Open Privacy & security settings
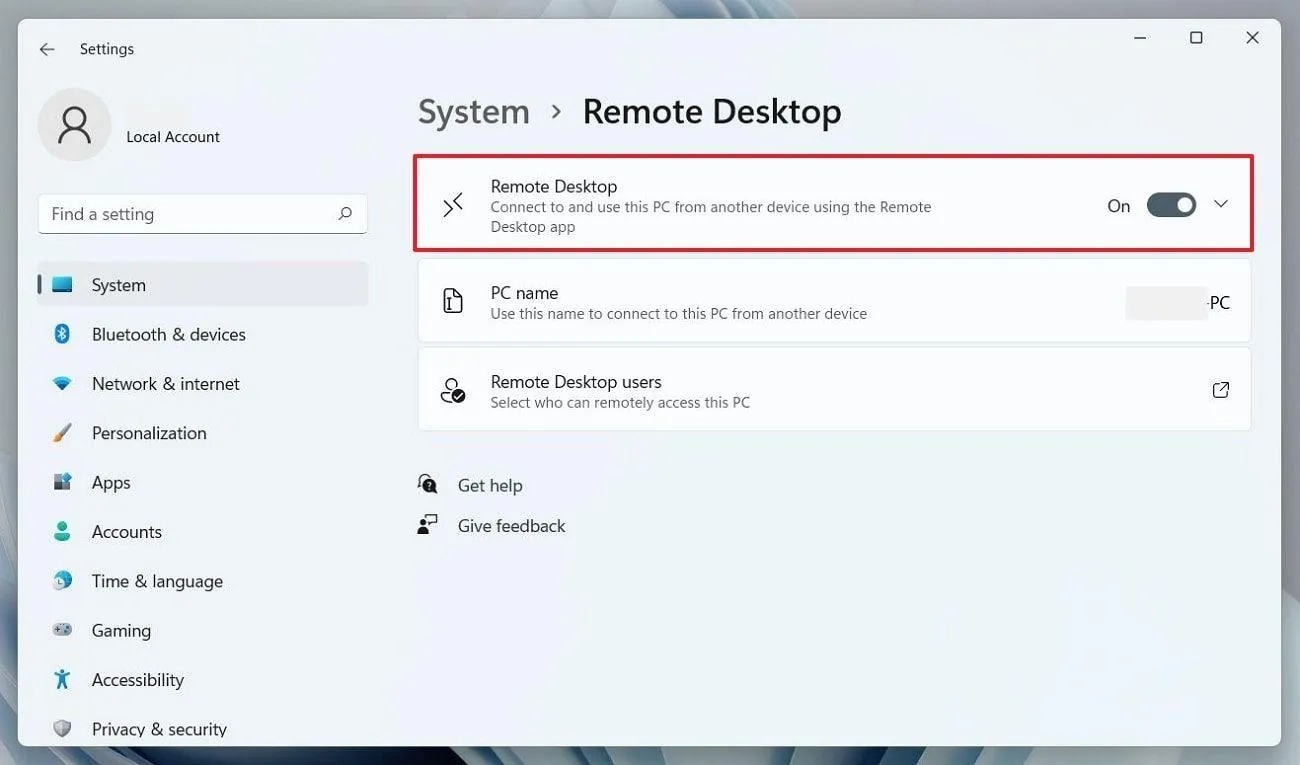This screenshot has height=765, width=1300. click(203, 729)
